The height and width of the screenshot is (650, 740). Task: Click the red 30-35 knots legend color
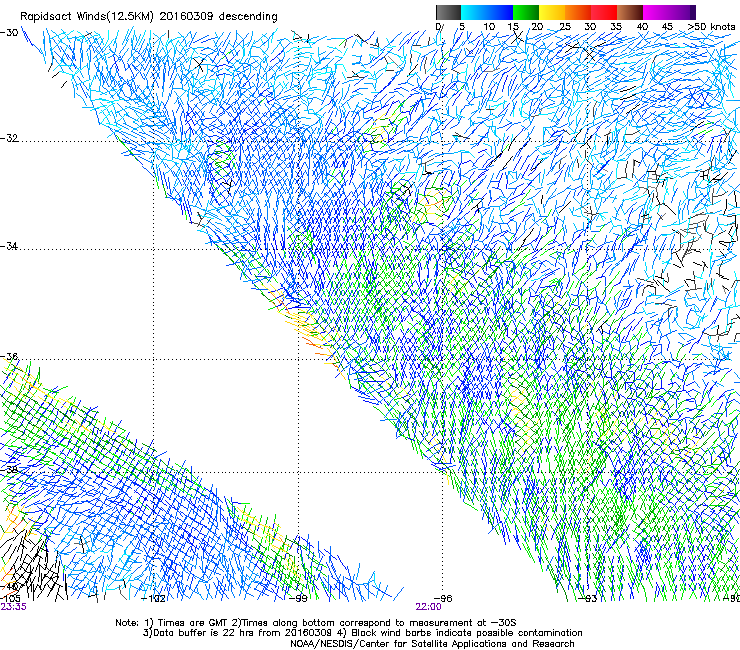coord(604,12)
